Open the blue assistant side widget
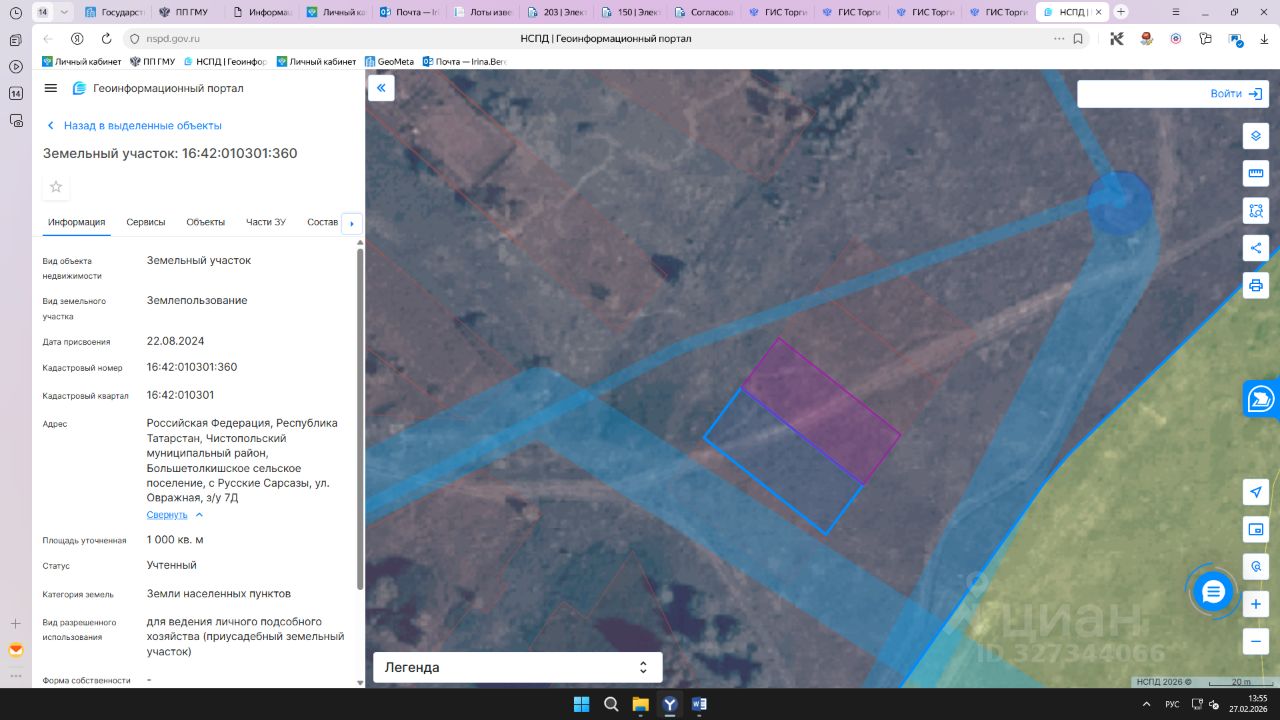Image resolution: width=1280 pixels, height=720 pixels. (x=1262, y=399)
